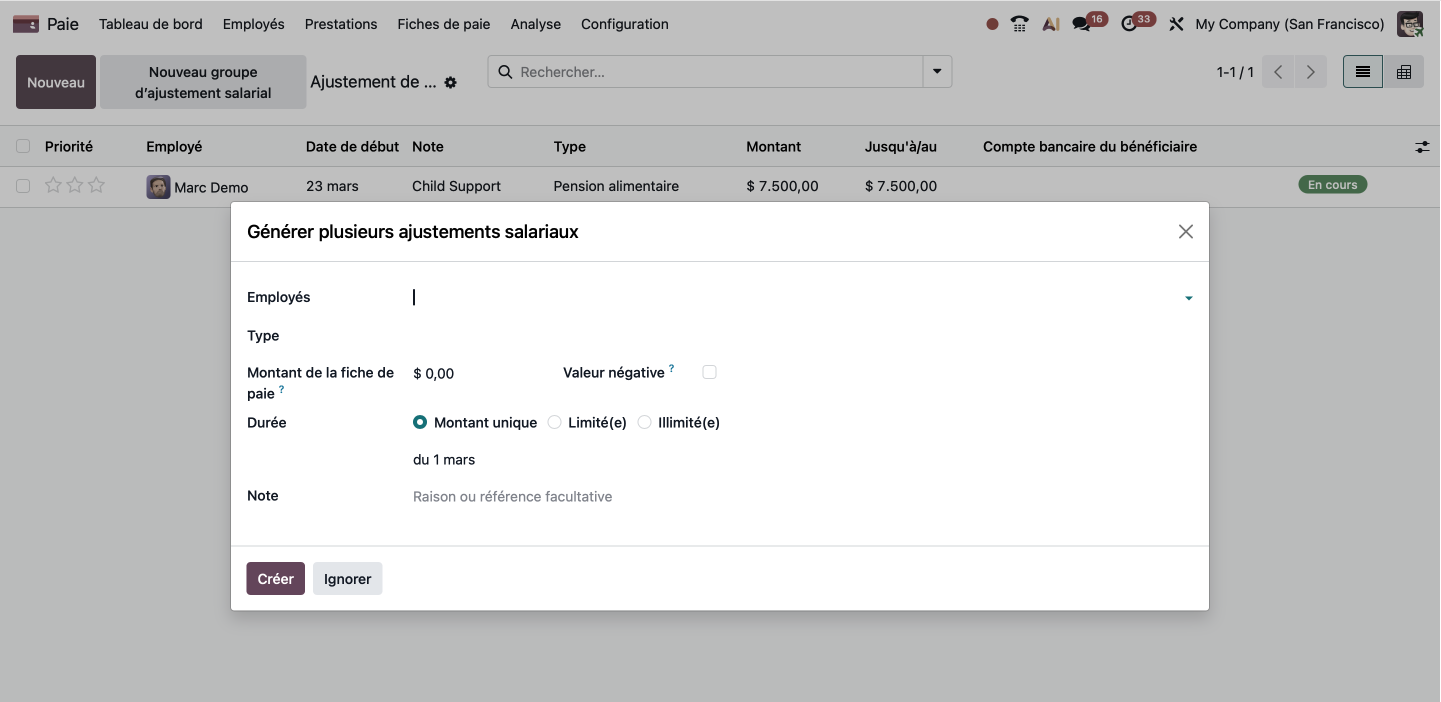
Task: Open the debug tools wrench icon
Action: (x=1176, y=24)
